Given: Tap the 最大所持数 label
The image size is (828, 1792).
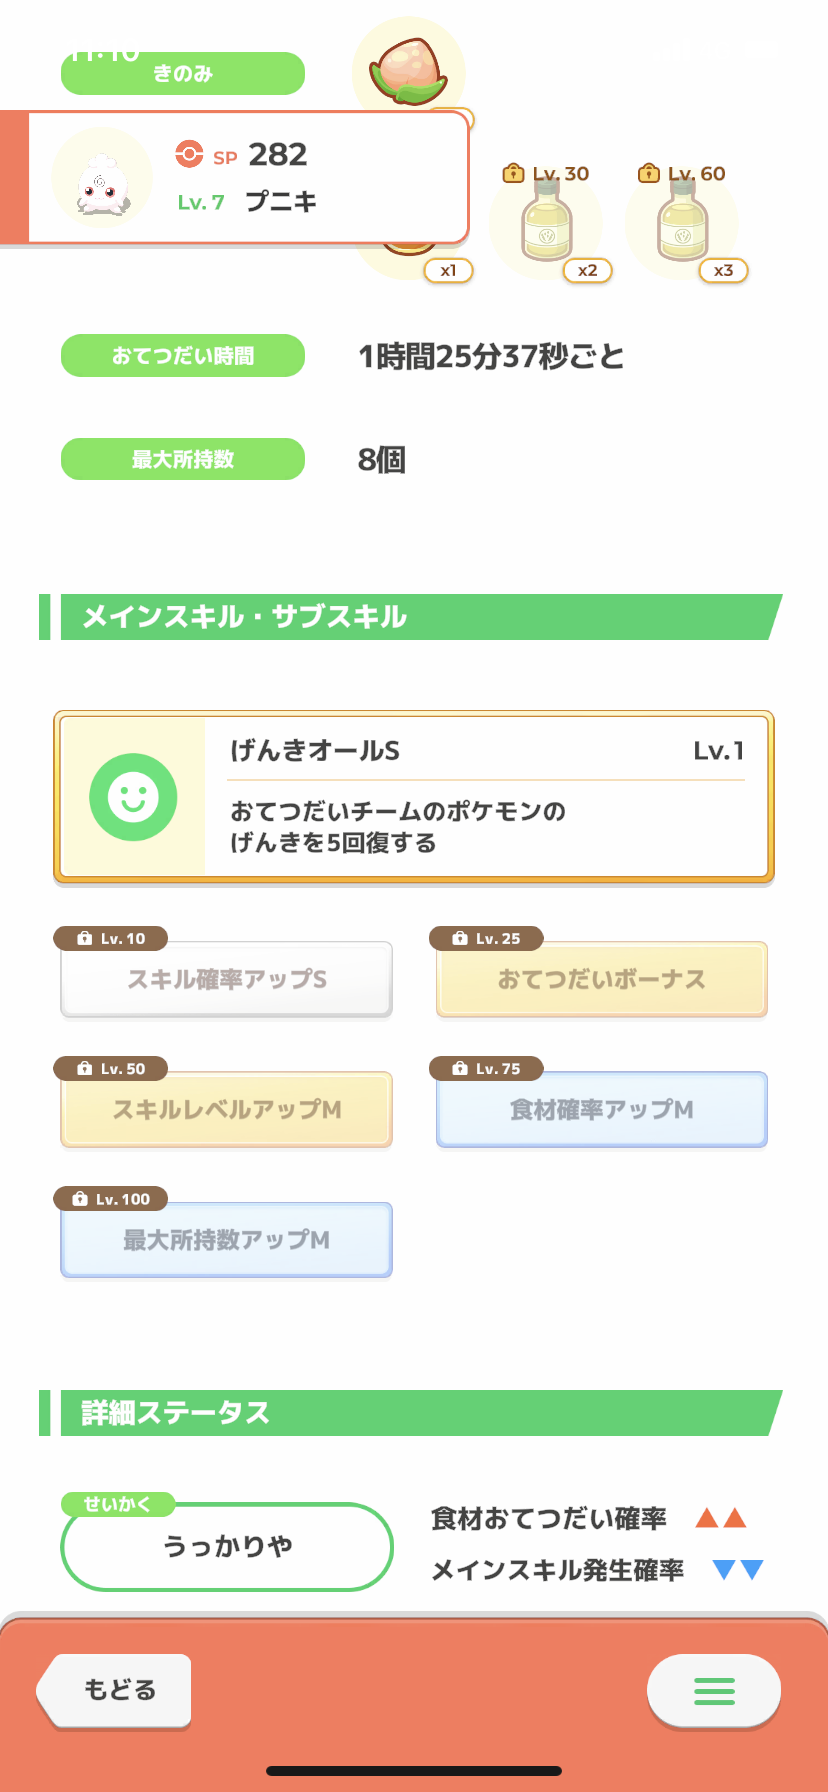Looking at the screenshot, I should pos(183,459).
